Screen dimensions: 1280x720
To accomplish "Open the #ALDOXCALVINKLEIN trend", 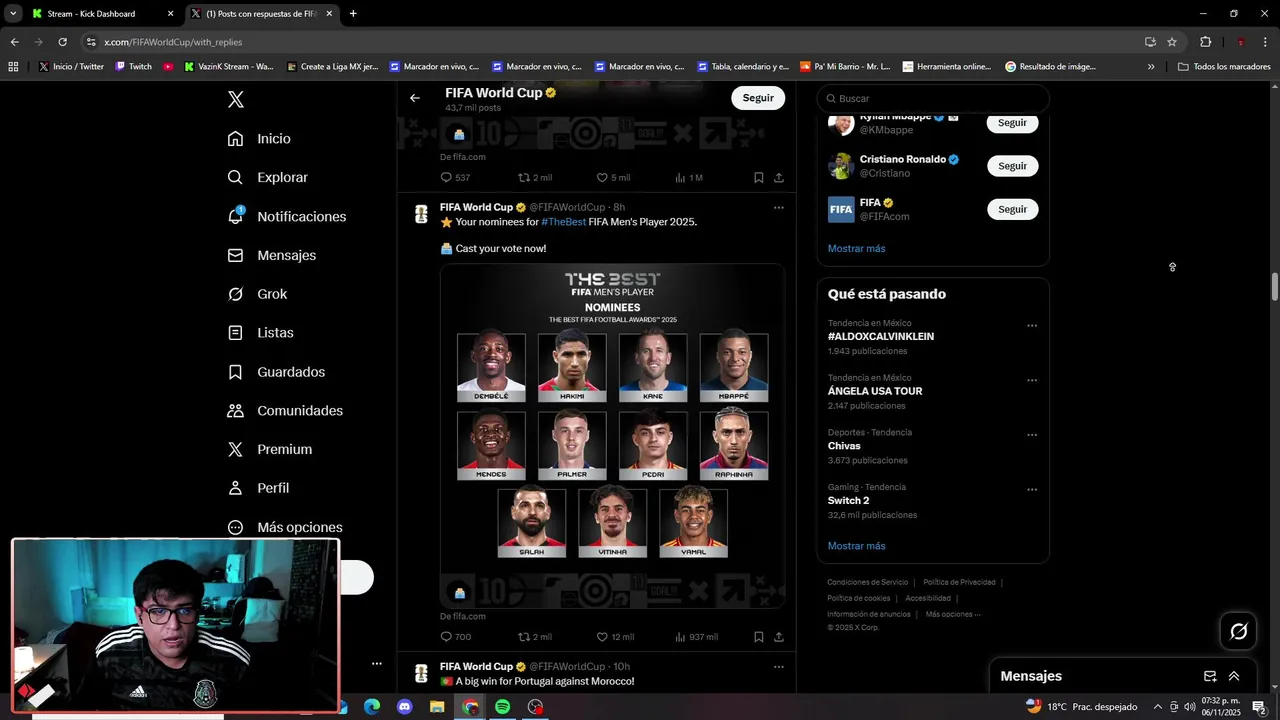I will click(x=881, y=337).
